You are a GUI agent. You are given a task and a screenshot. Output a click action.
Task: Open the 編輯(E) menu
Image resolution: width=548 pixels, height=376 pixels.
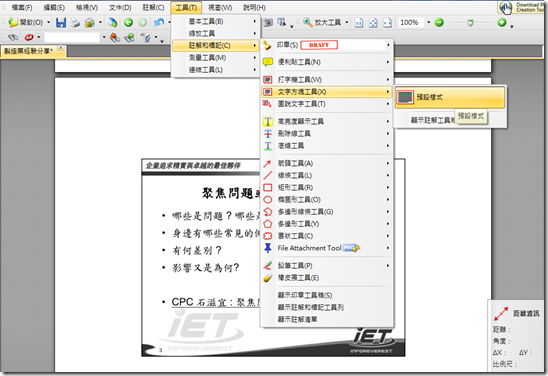54,7
